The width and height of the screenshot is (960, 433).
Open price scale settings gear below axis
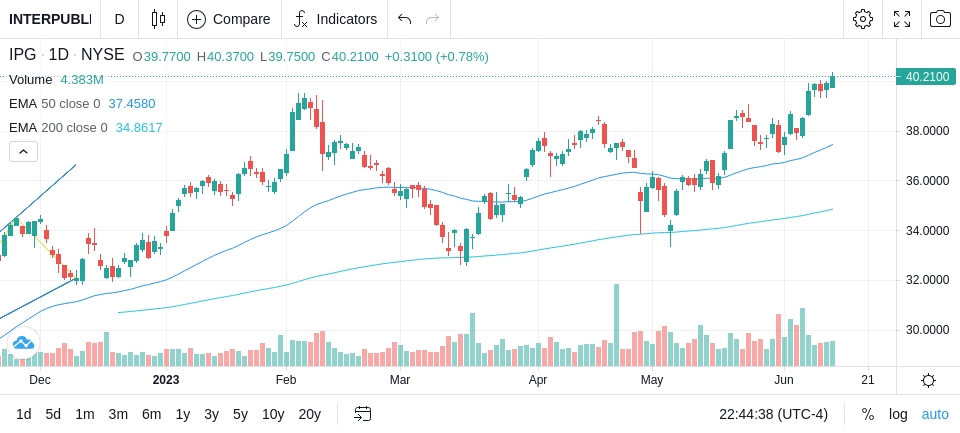coord(928,381)
